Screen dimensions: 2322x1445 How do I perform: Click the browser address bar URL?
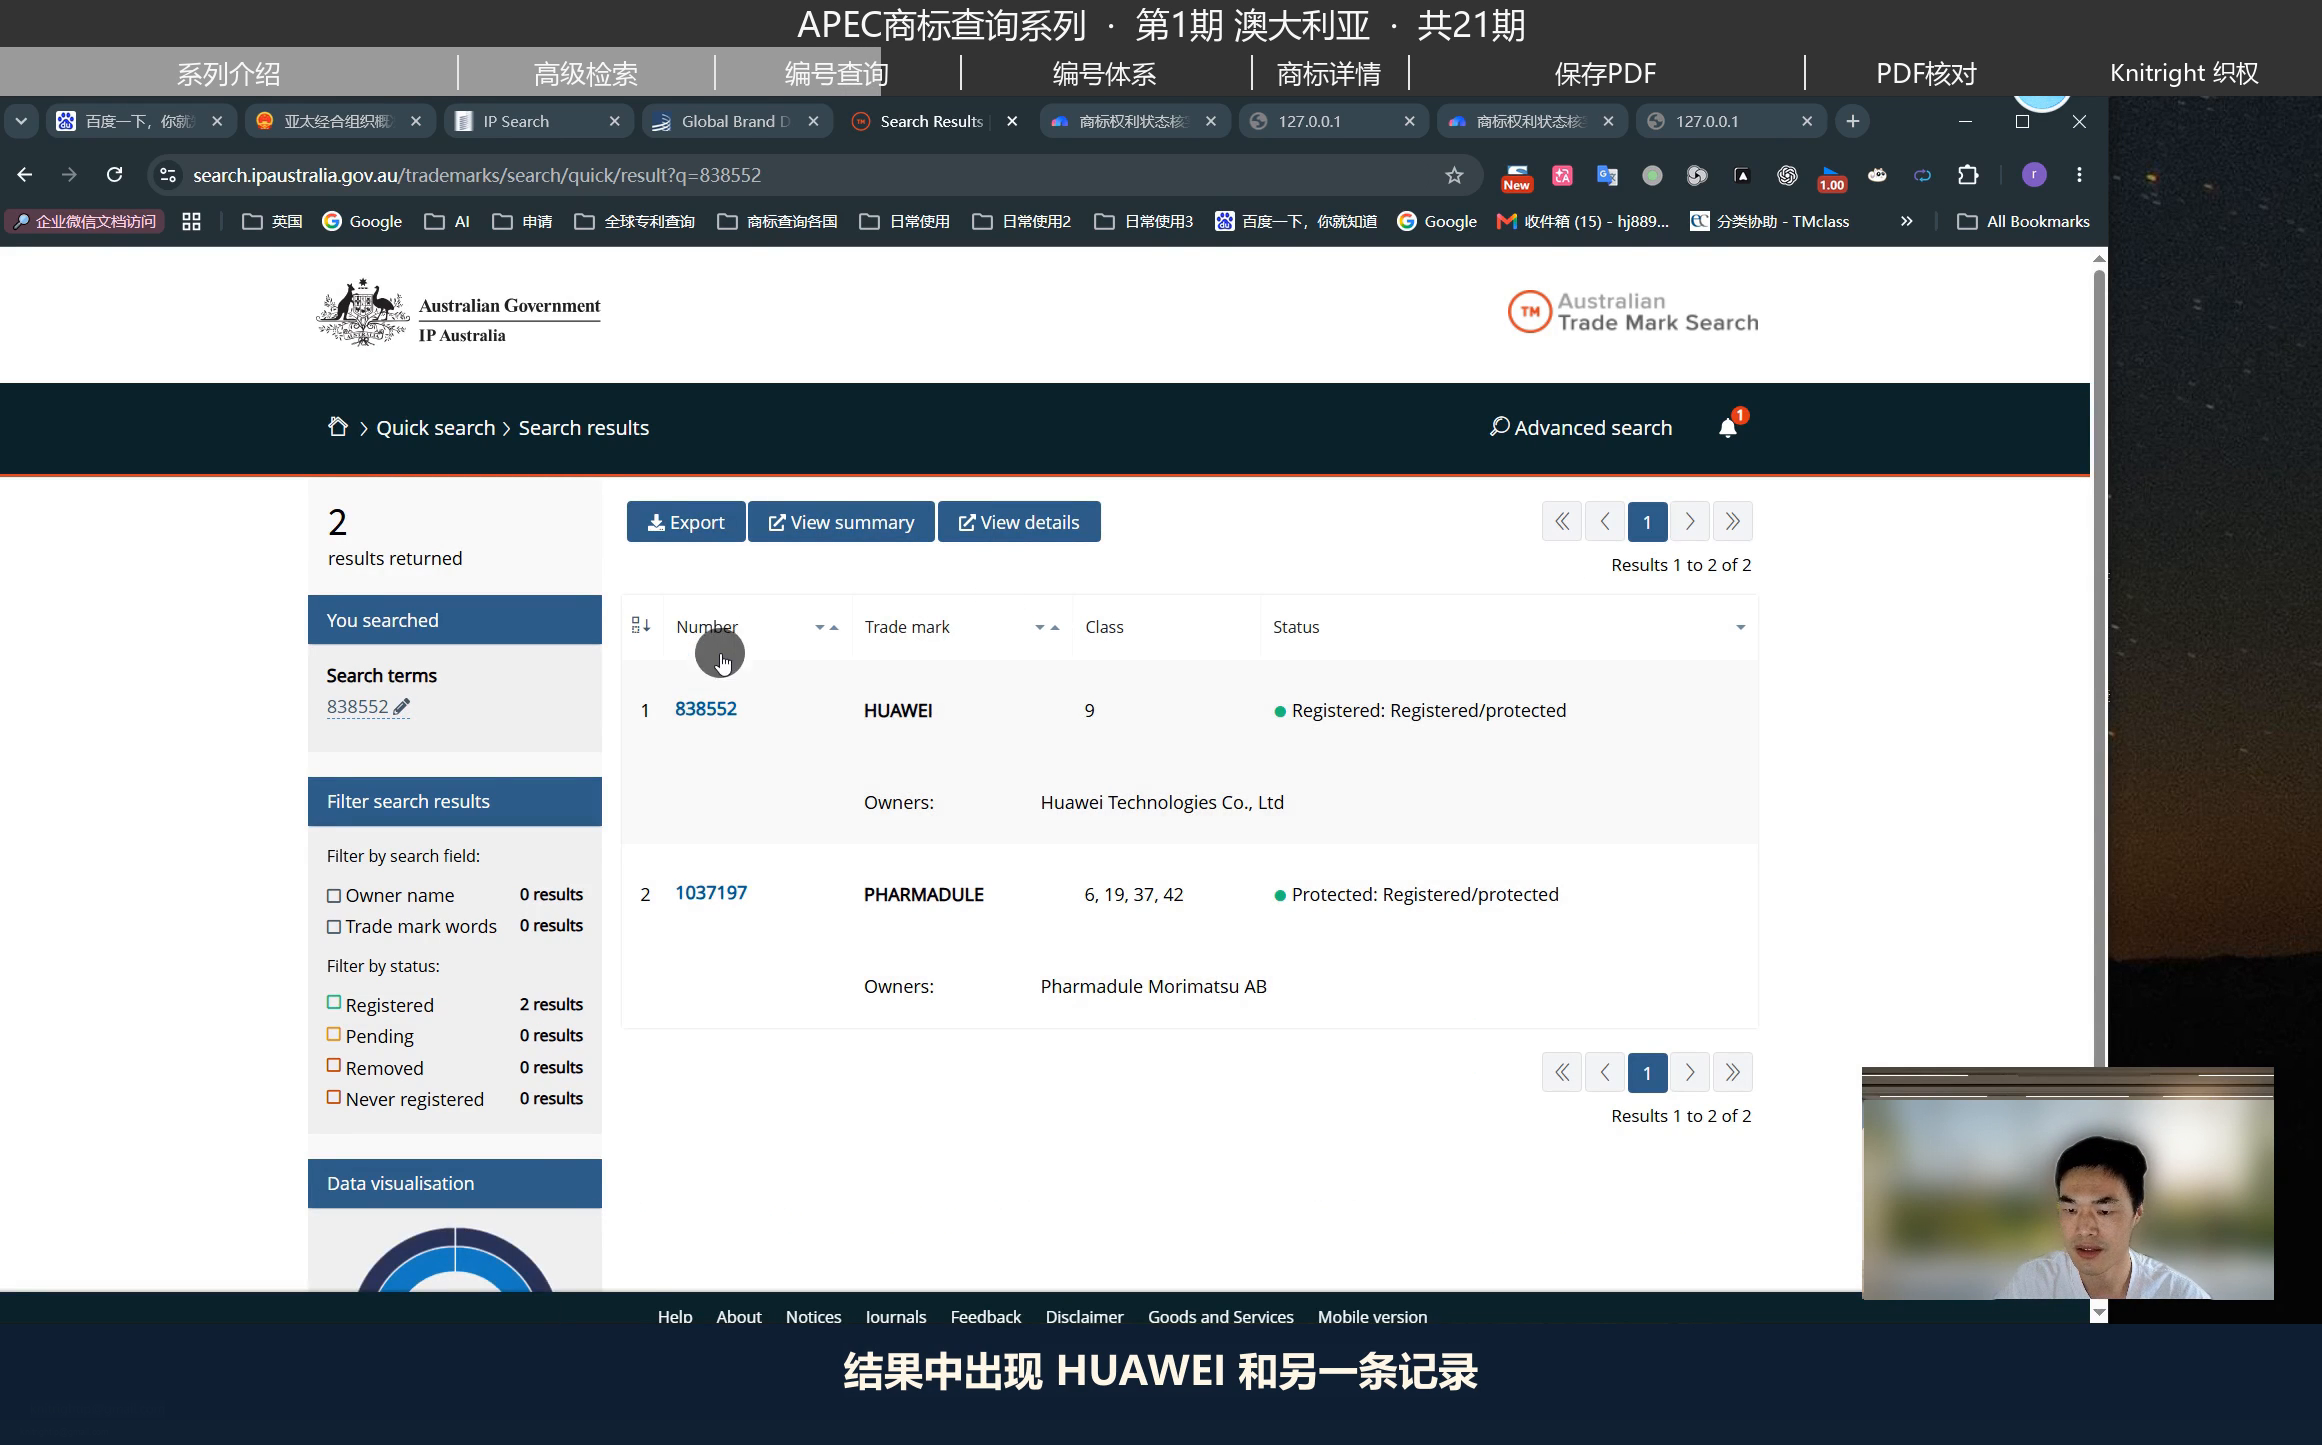coord(477,175)
